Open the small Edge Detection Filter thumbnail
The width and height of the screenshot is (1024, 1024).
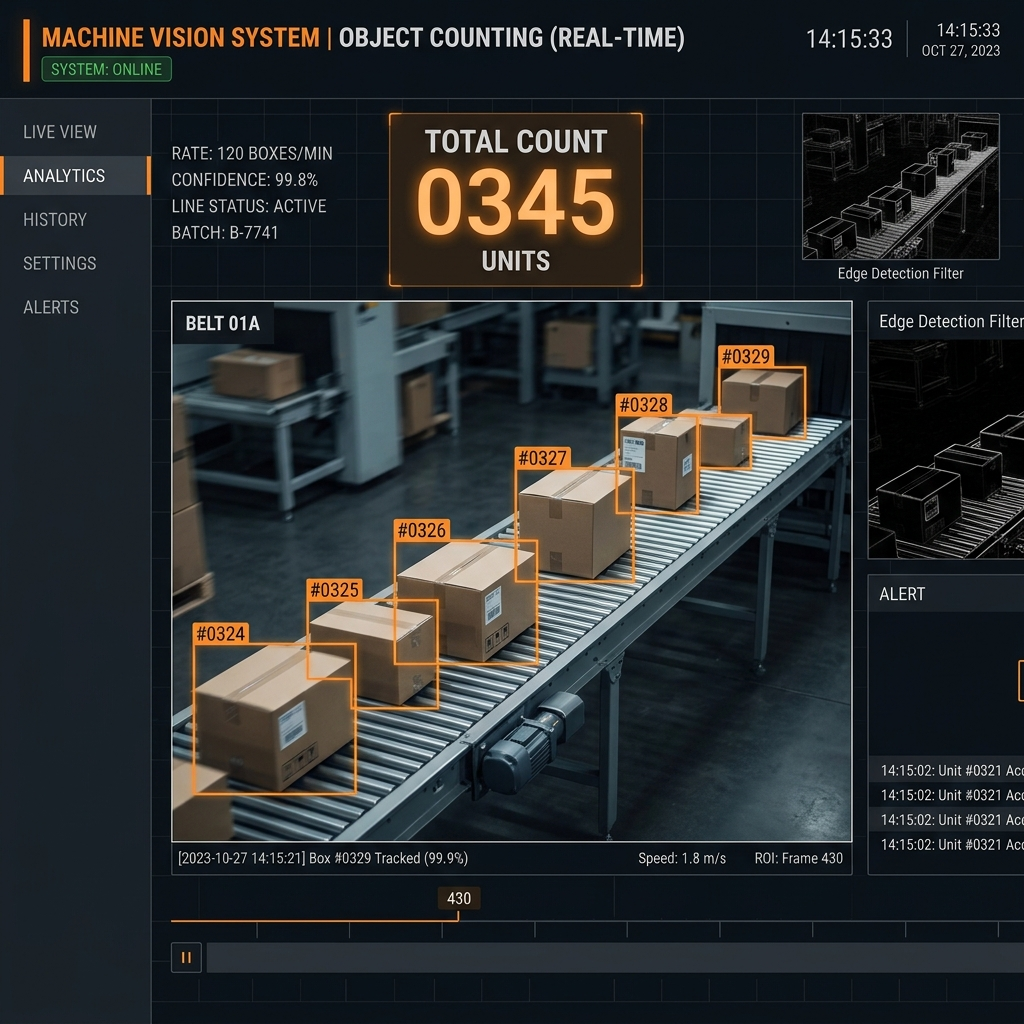901,187
